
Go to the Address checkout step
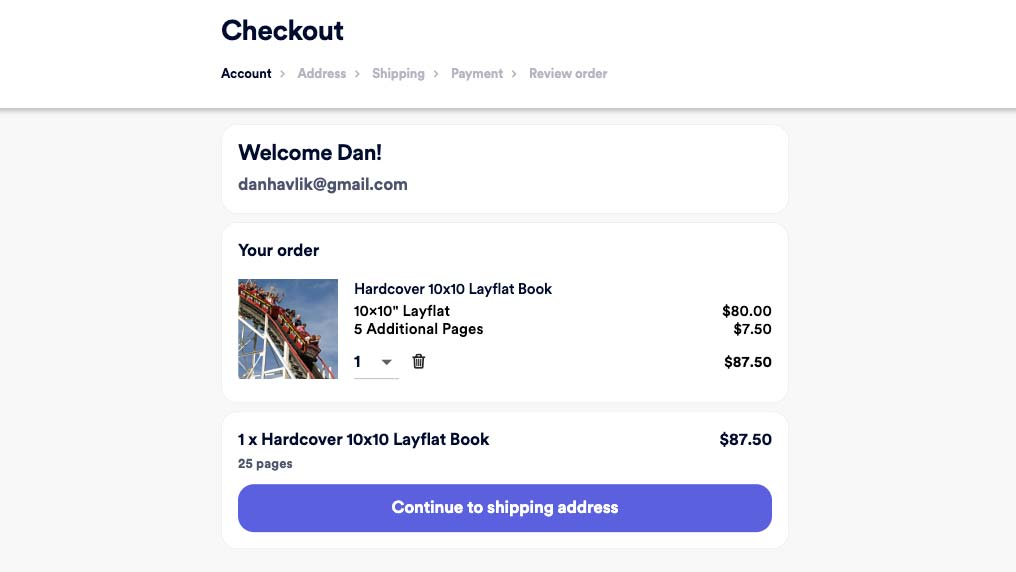click(321, 74)
